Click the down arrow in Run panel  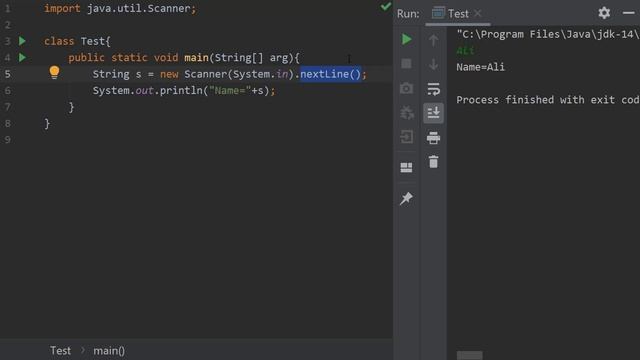pyautogui.click(x=433, y=64)
